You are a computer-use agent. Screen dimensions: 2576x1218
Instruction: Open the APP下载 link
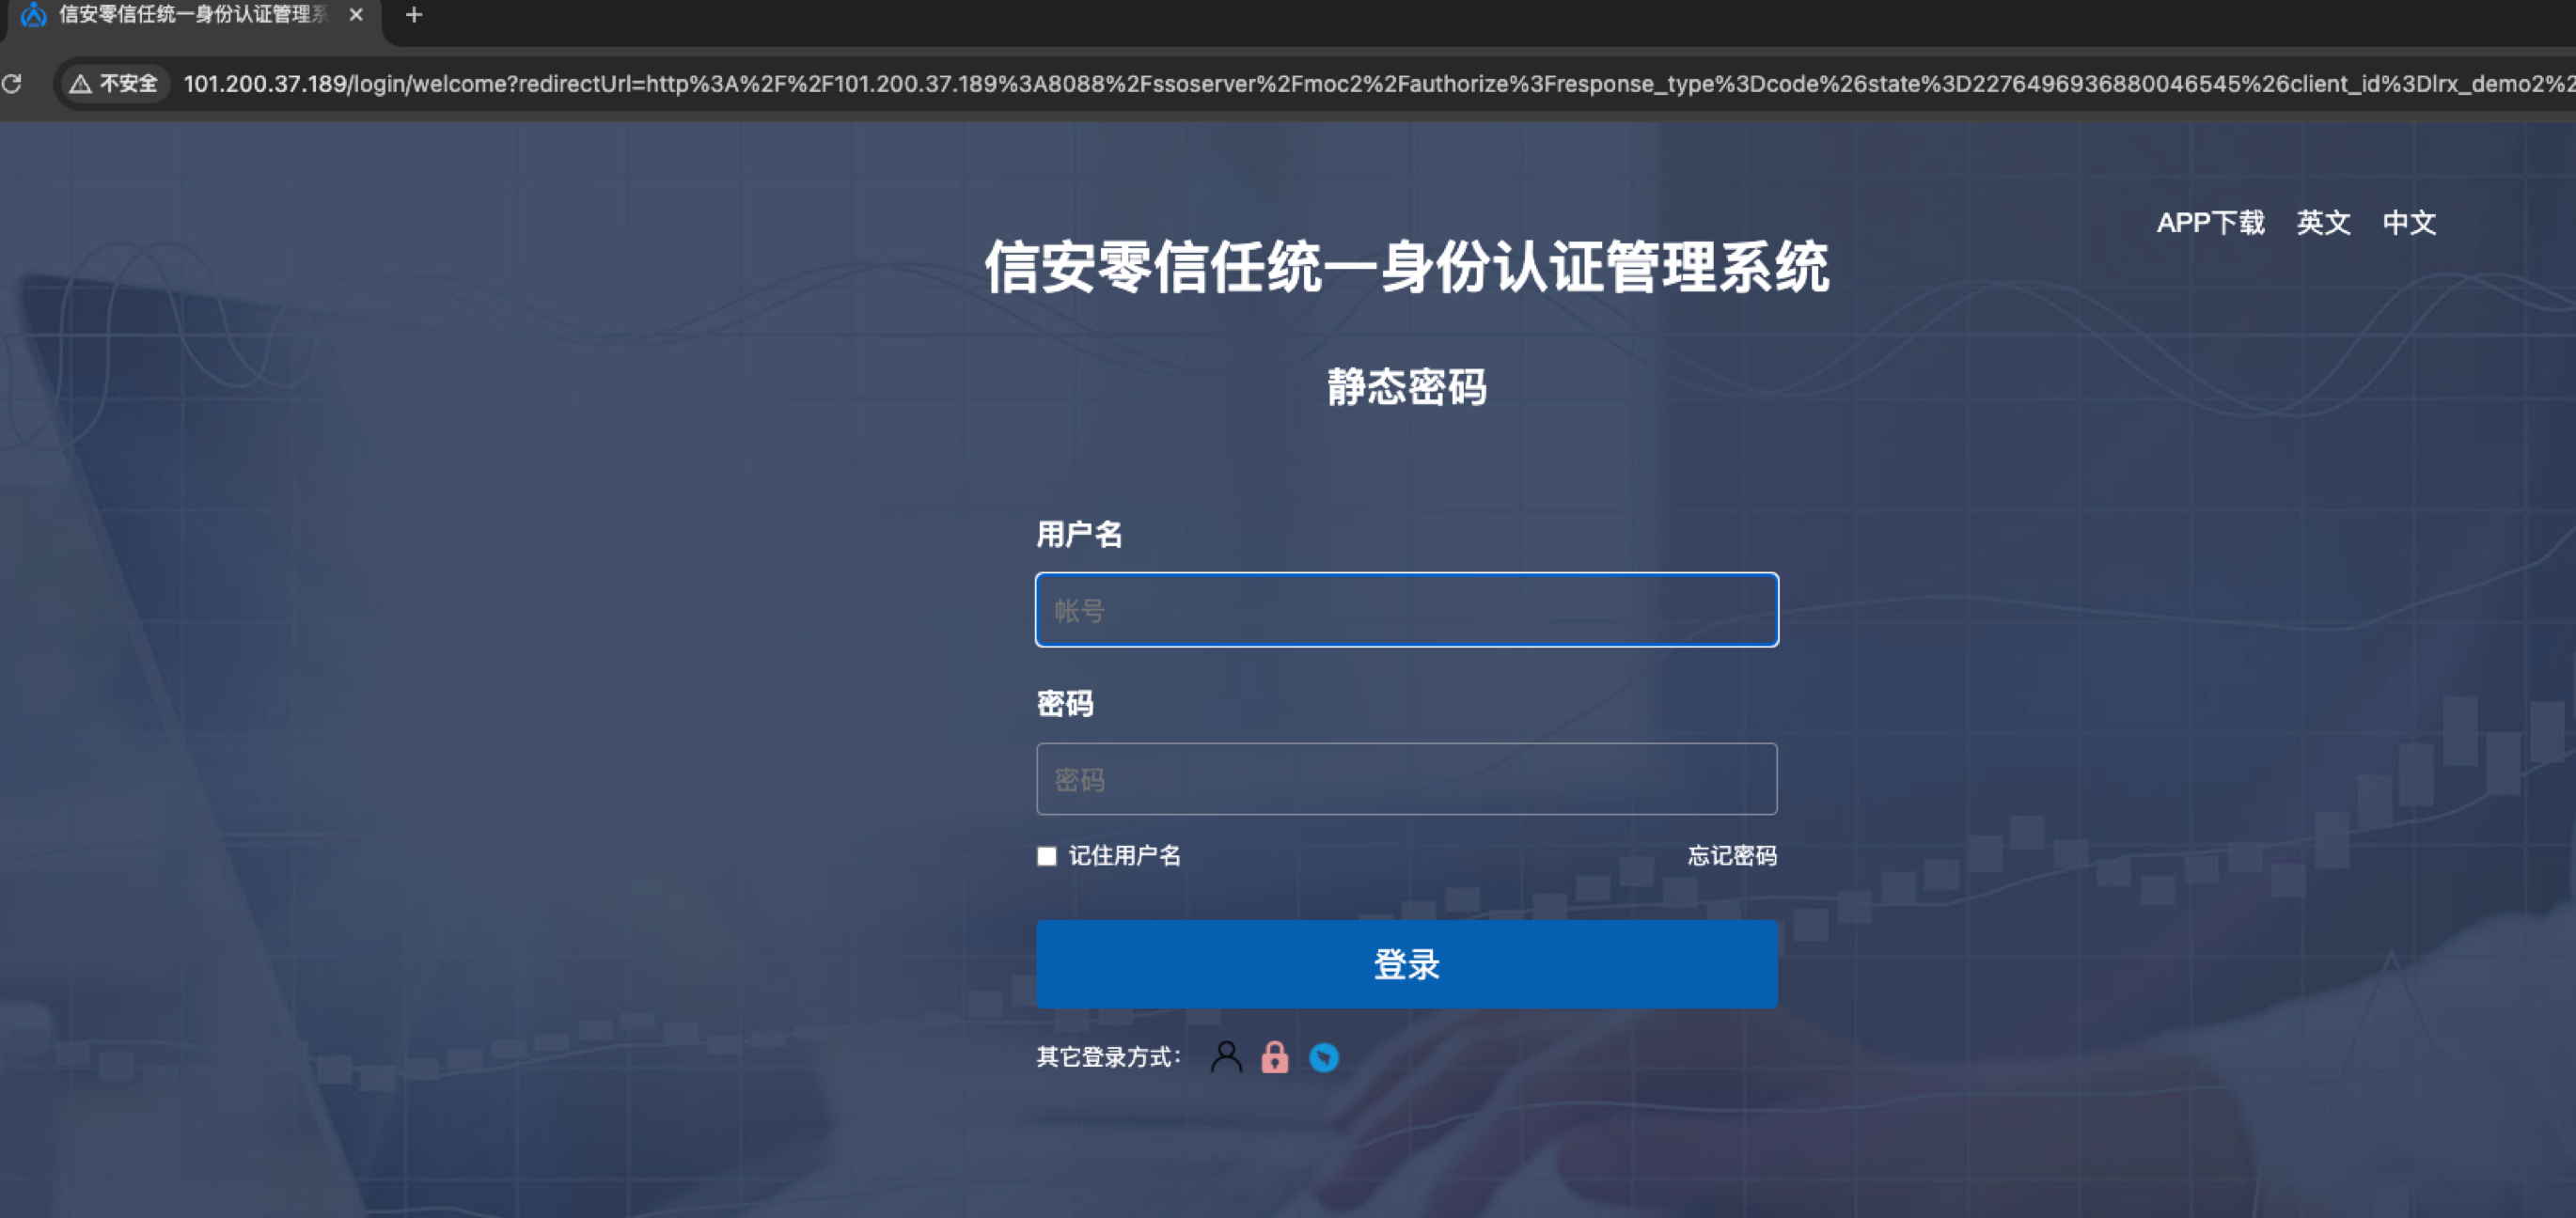click(2210, 222)
